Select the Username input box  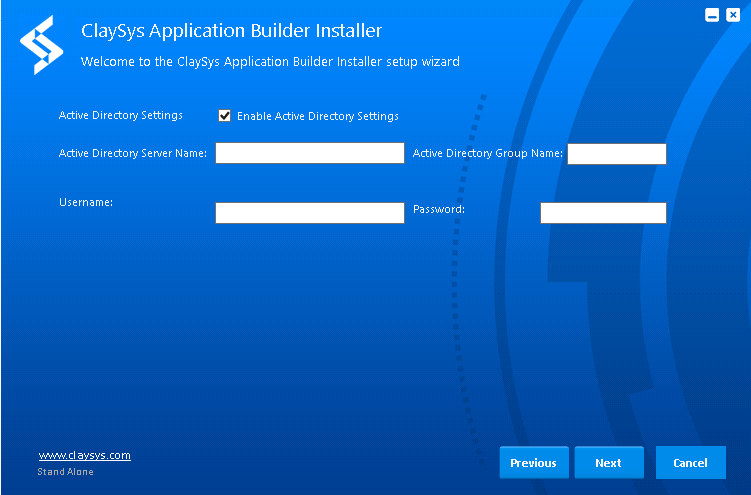tap(310, 213)
